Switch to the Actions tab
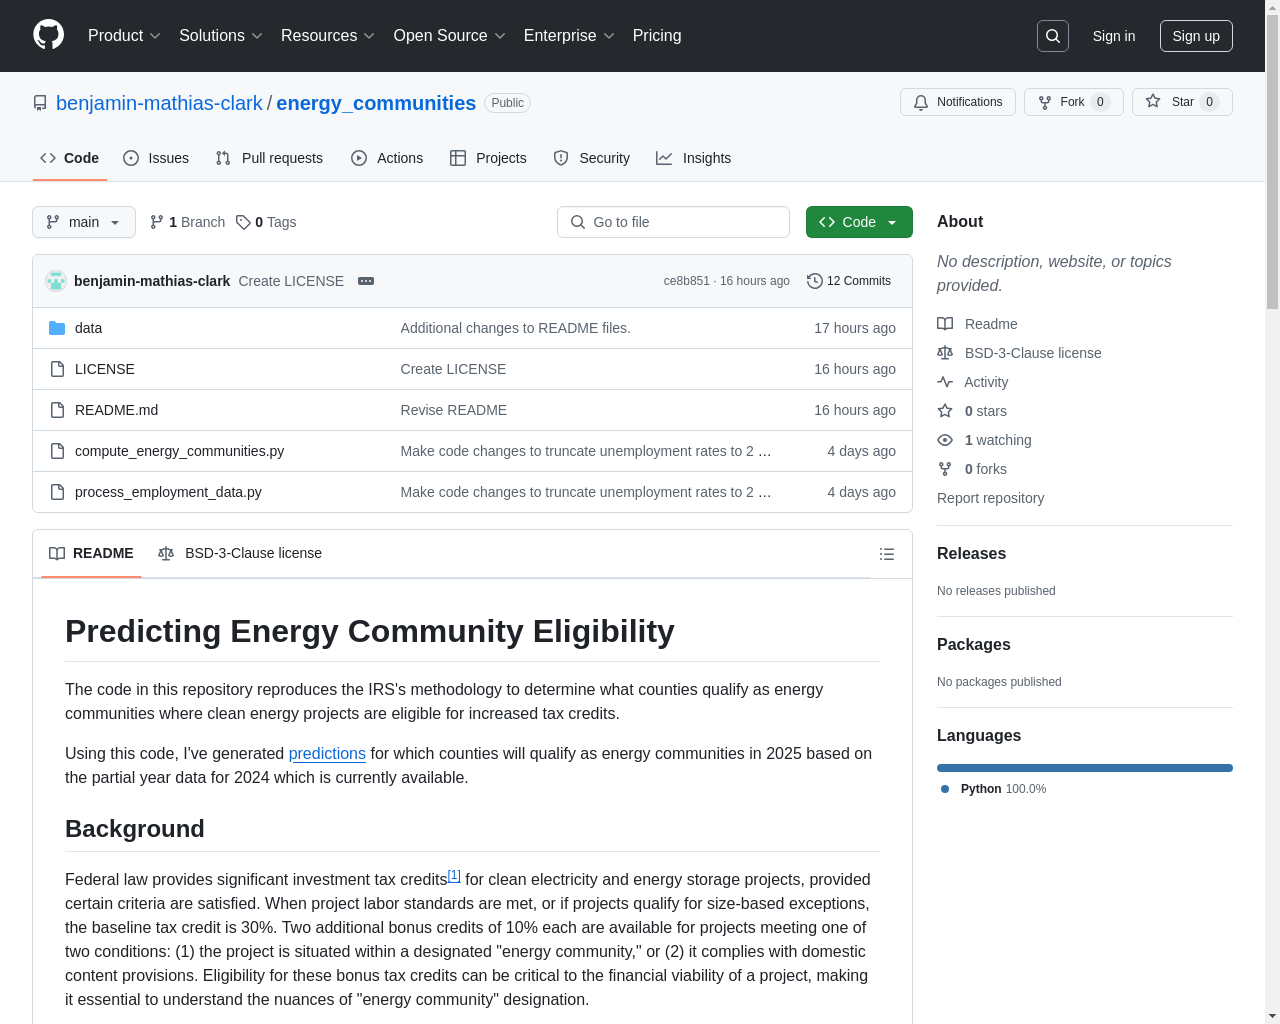The width and height of the screenshot is (1280, 1024). click(387, 158)
